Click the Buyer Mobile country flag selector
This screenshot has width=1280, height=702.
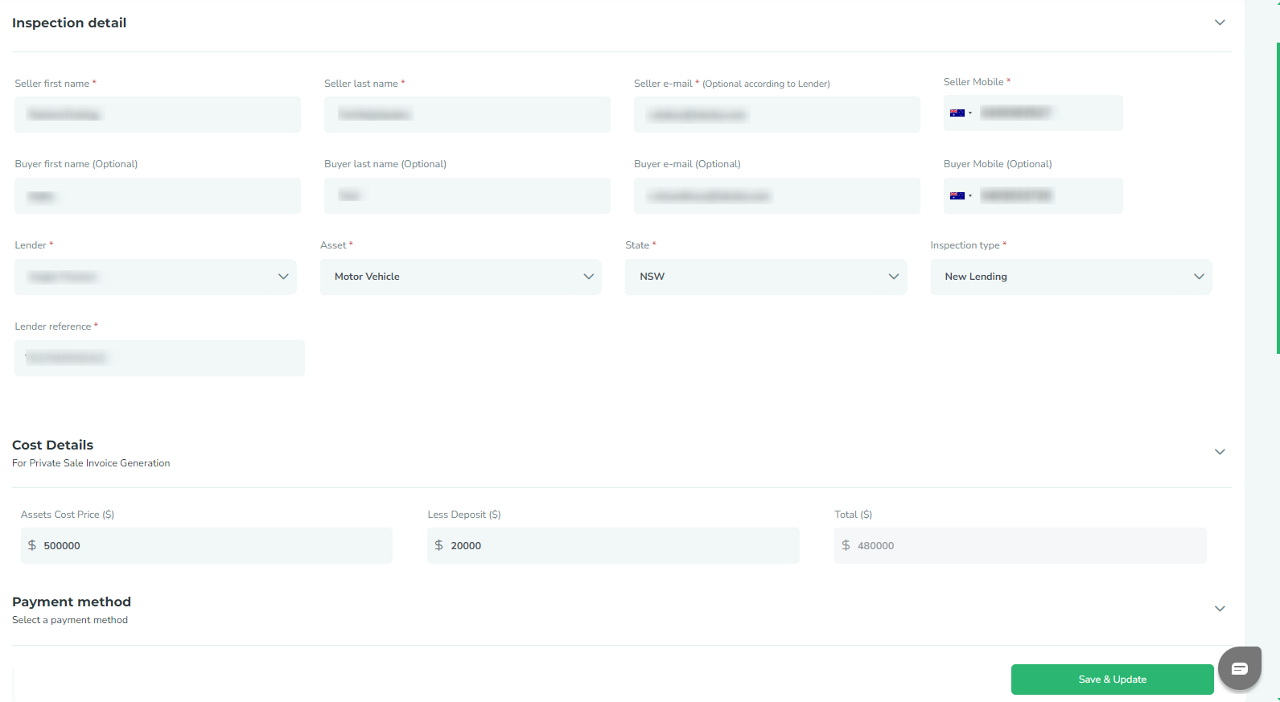(x=960, y=196)
